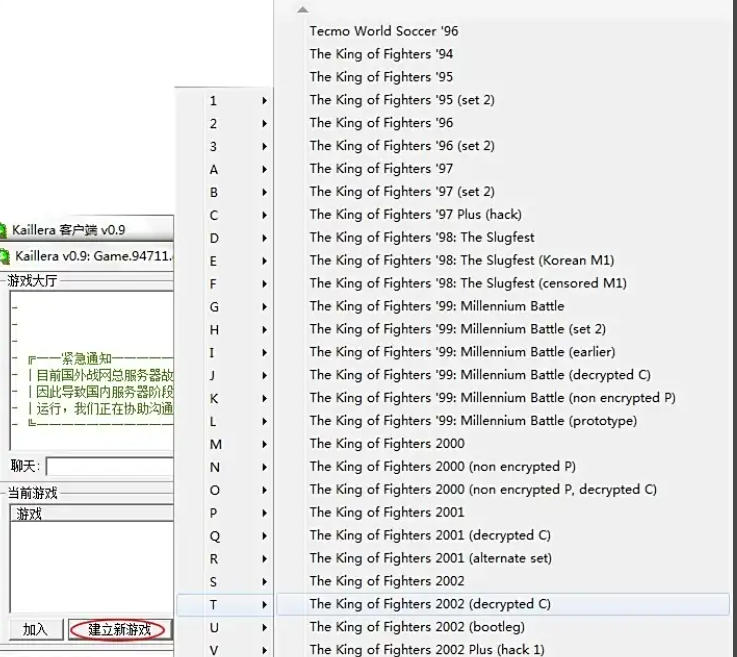Expand the arrow next to letter L
737x657 pixels.
pos(265,422)
